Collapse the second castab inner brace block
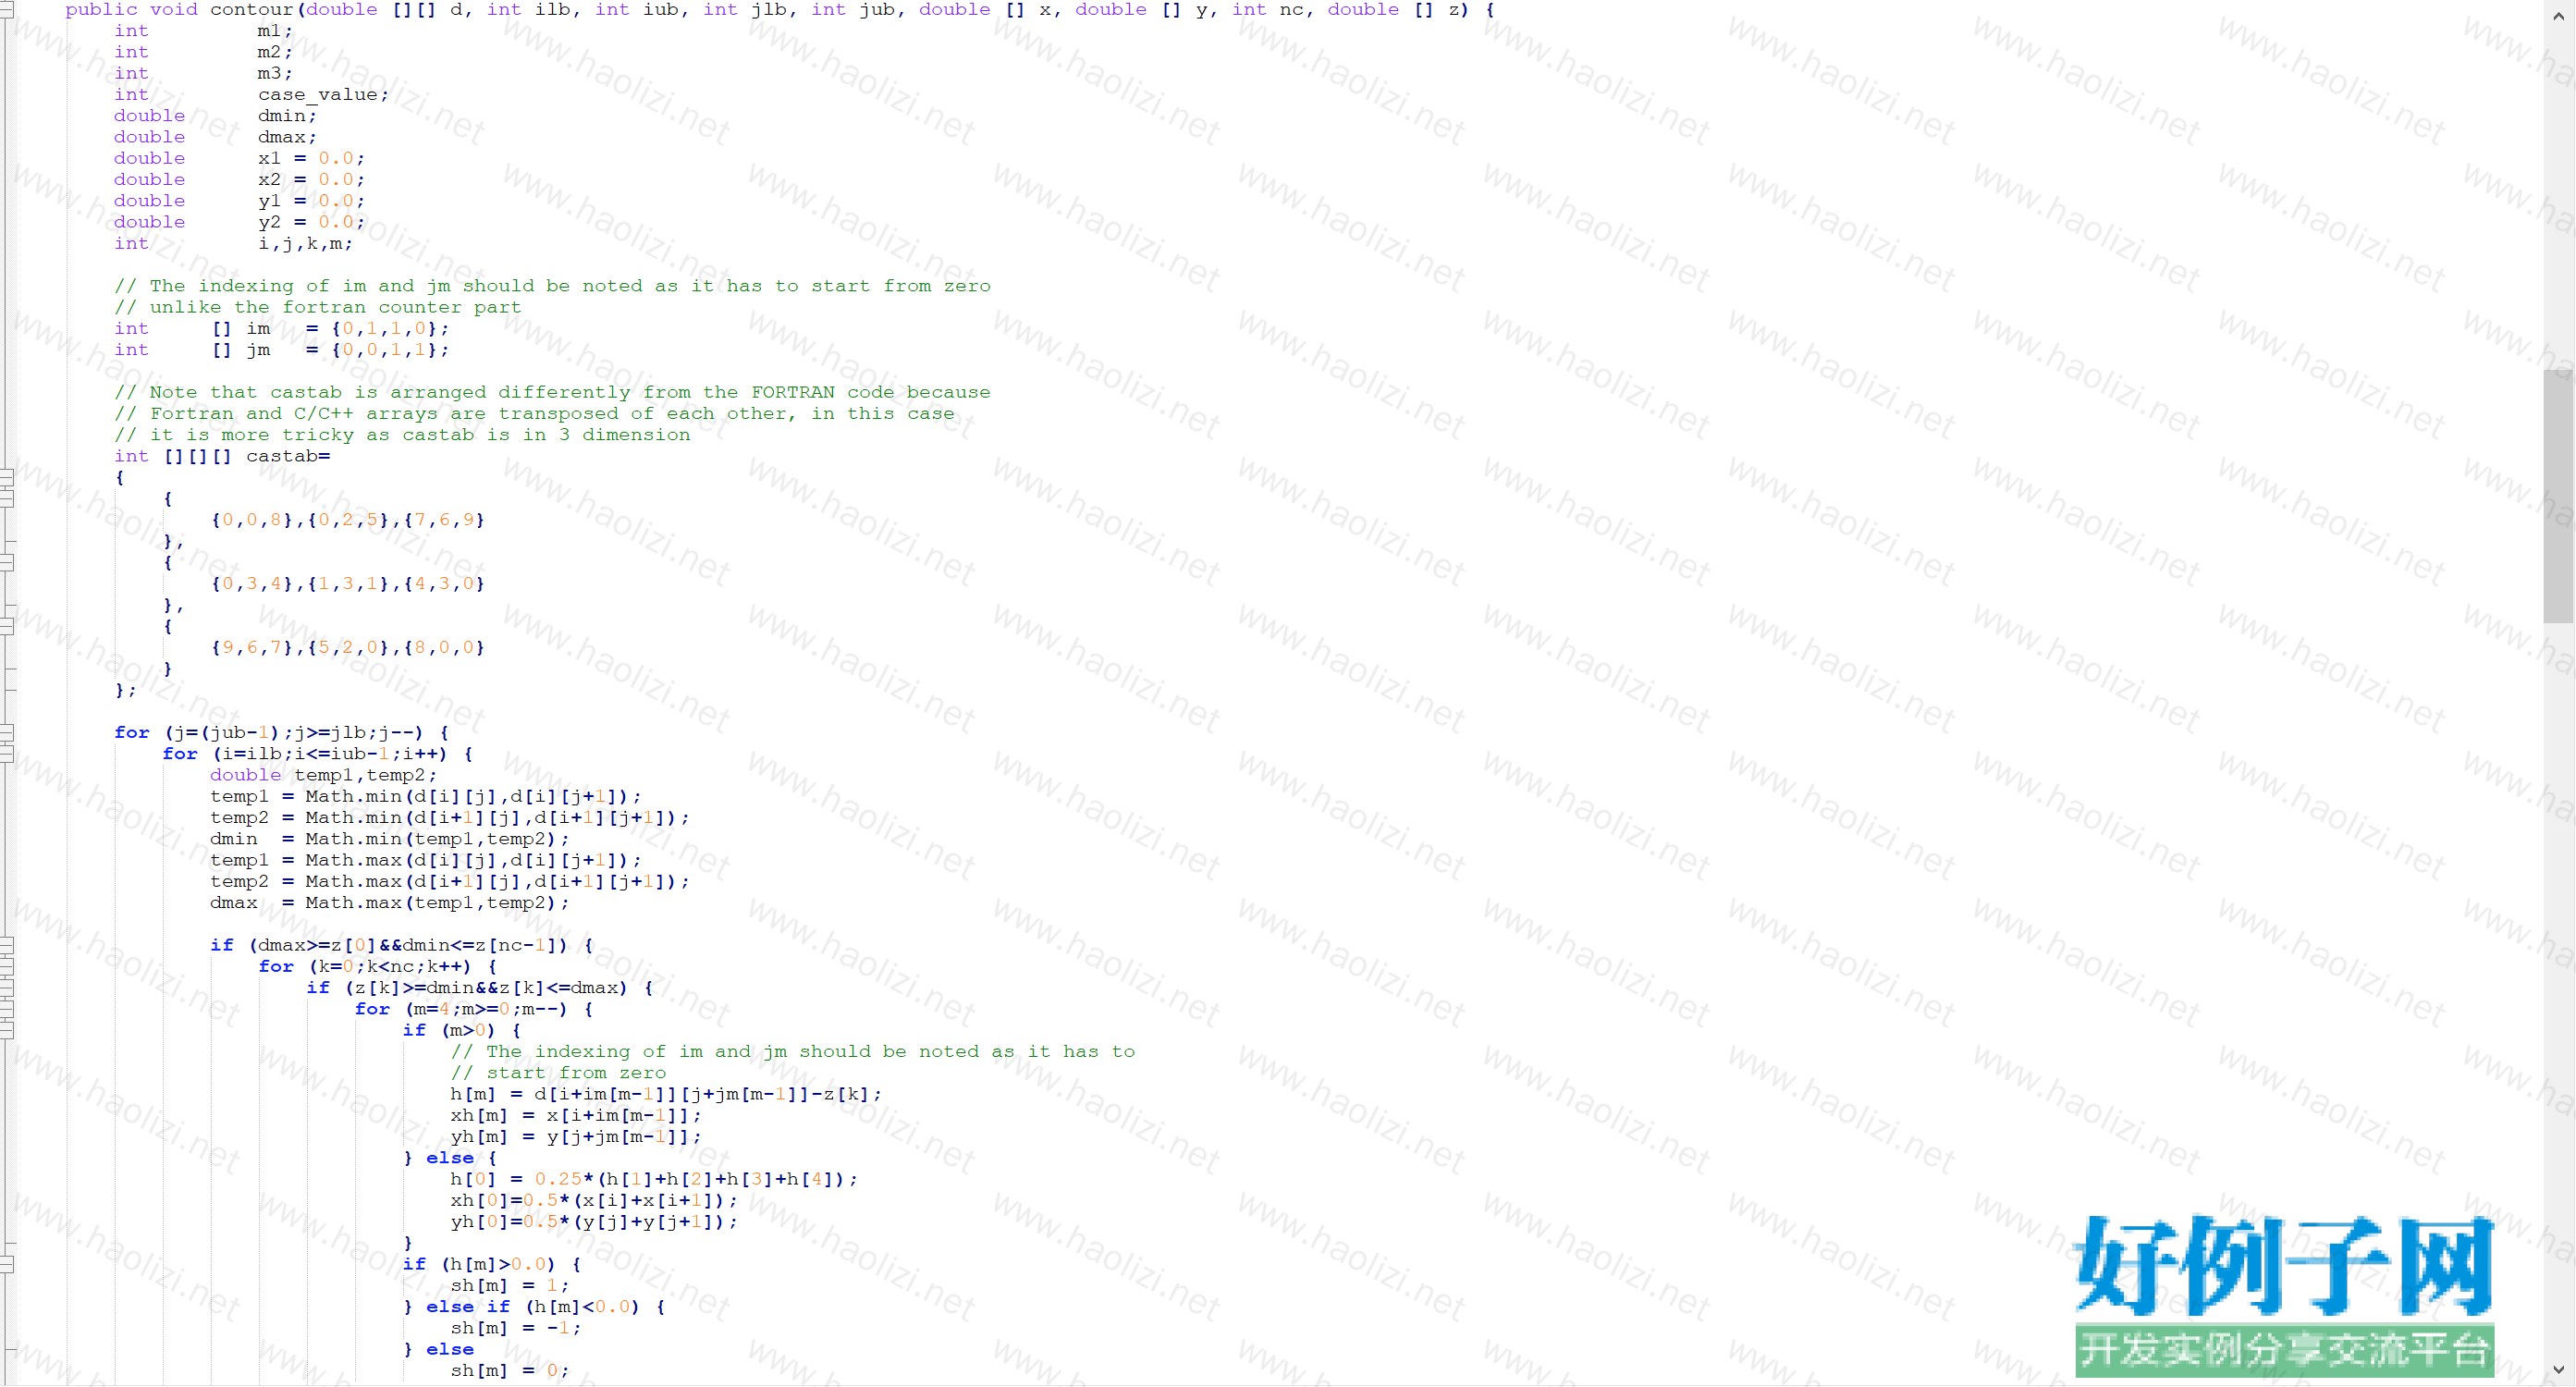 pos(7,563)
